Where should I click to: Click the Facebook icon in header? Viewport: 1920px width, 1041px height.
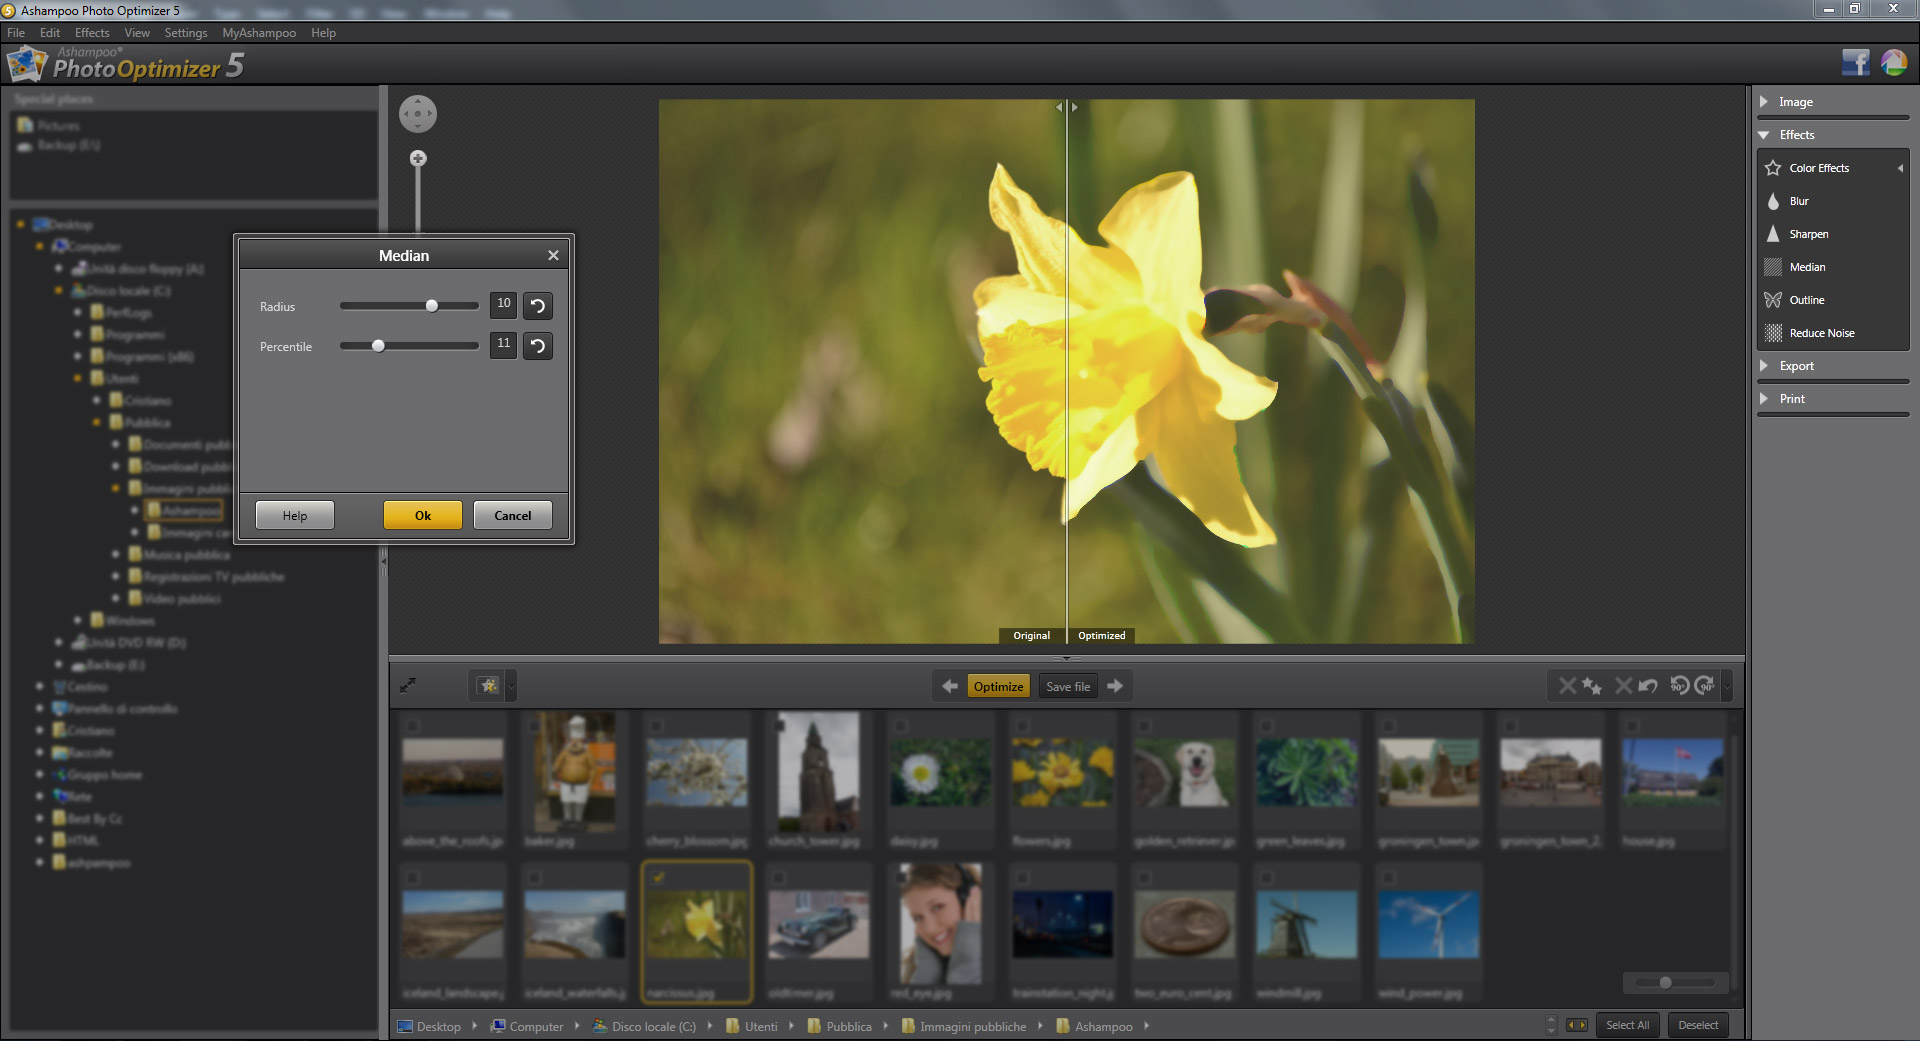pos(1855,63)
